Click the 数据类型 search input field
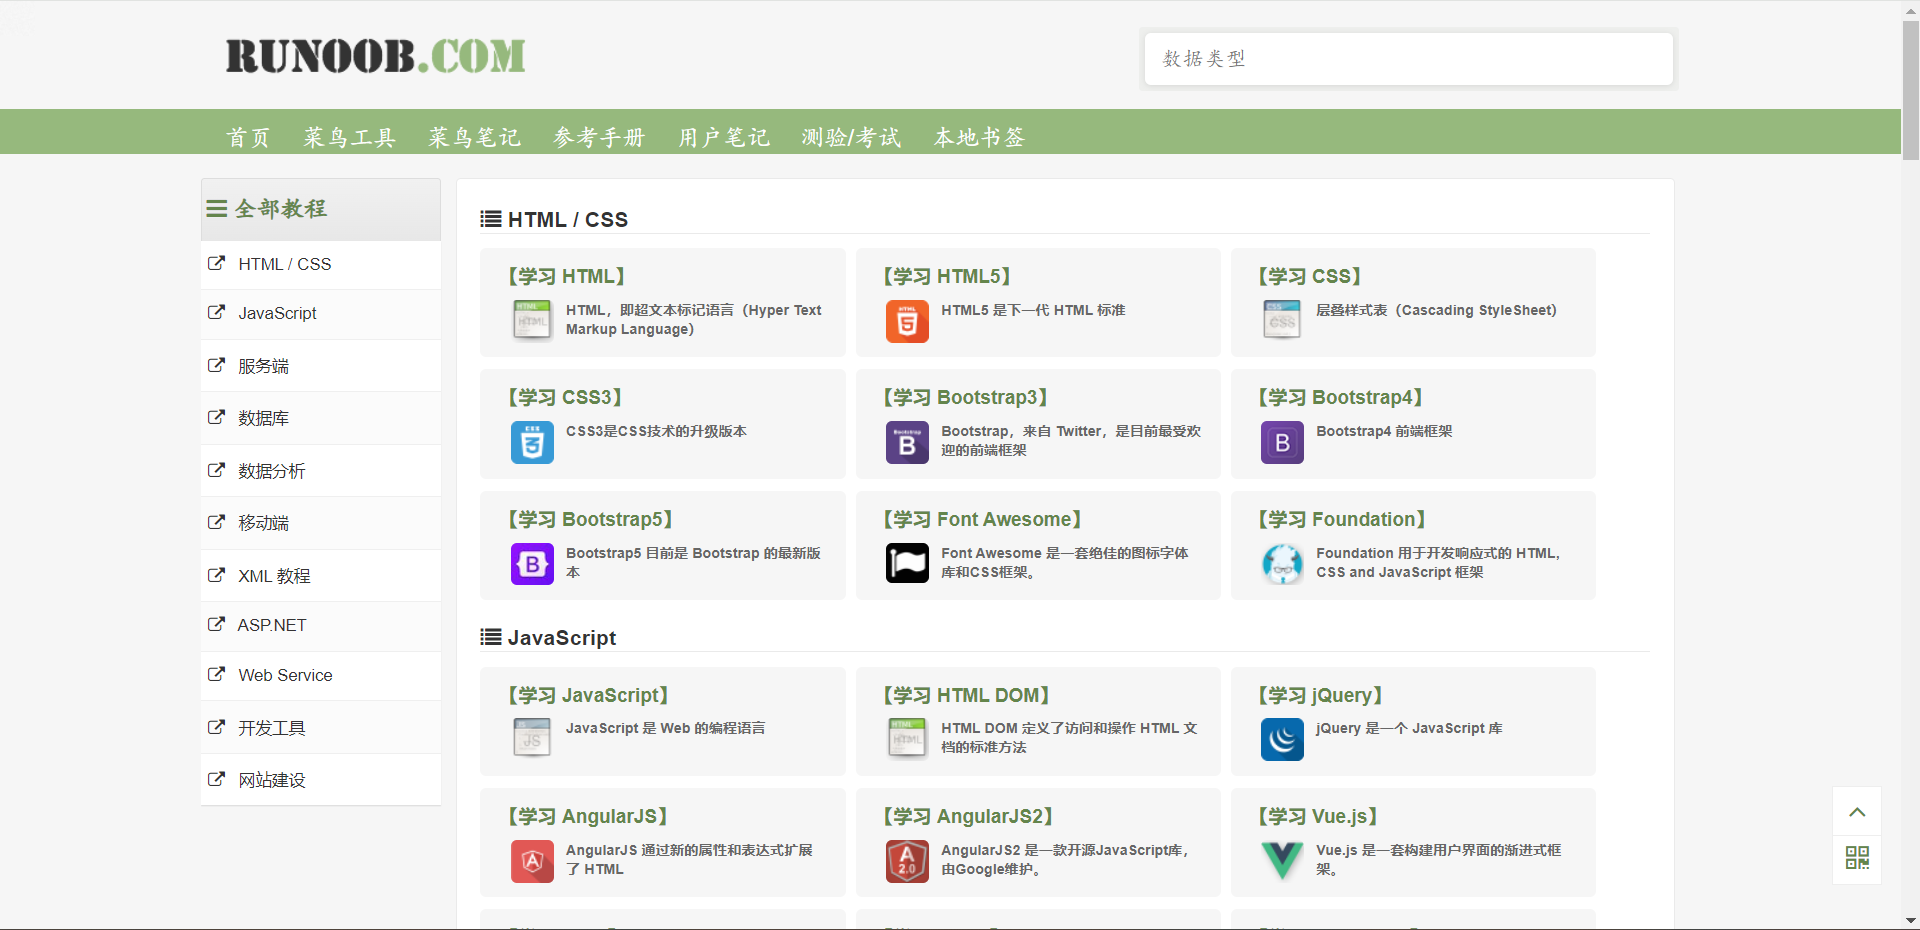Screen dimensions: 1920x930 (x=1408, y=59)
